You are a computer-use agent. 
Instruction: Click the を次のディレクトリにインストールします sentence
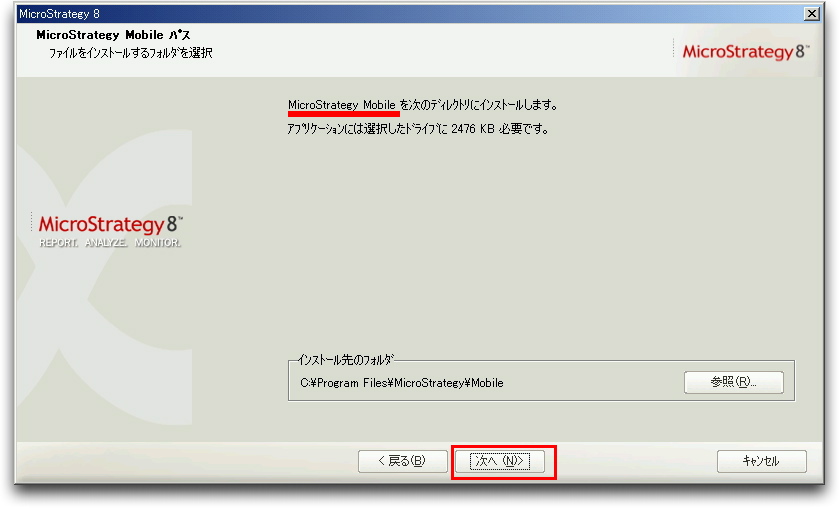[479, 105]
